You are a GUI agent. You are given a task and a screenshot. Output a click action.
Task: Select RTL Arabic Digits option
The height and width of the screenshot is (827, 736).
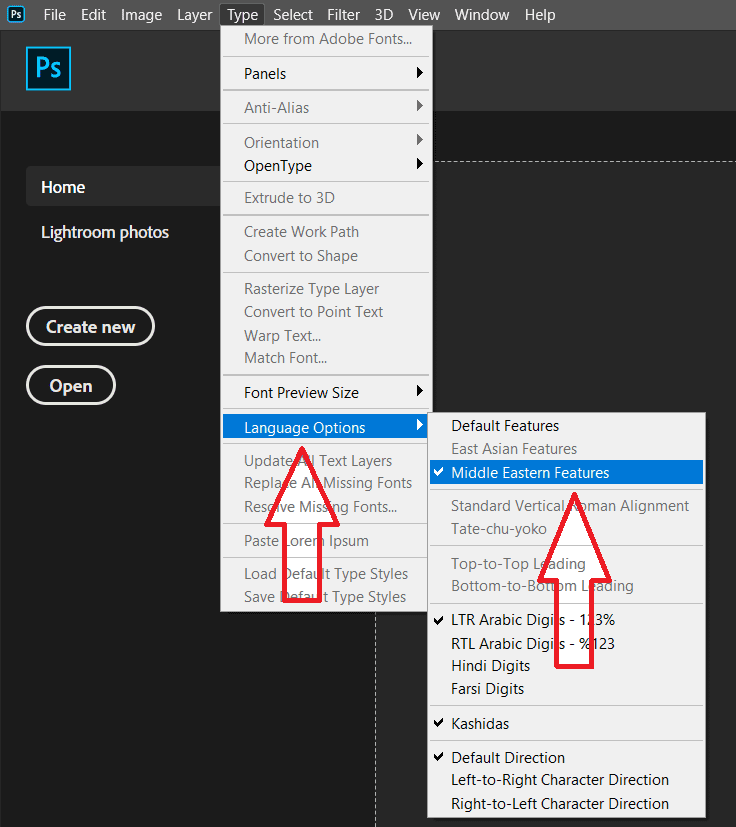[x=567, y=643]
